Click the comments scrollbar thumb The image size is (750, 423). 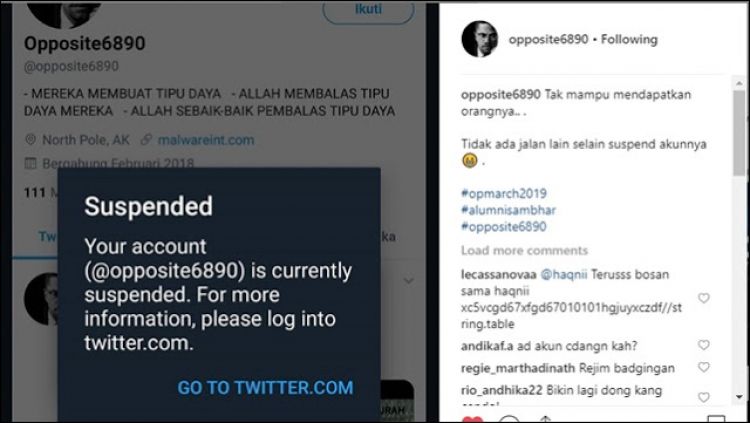pos(739,132)
